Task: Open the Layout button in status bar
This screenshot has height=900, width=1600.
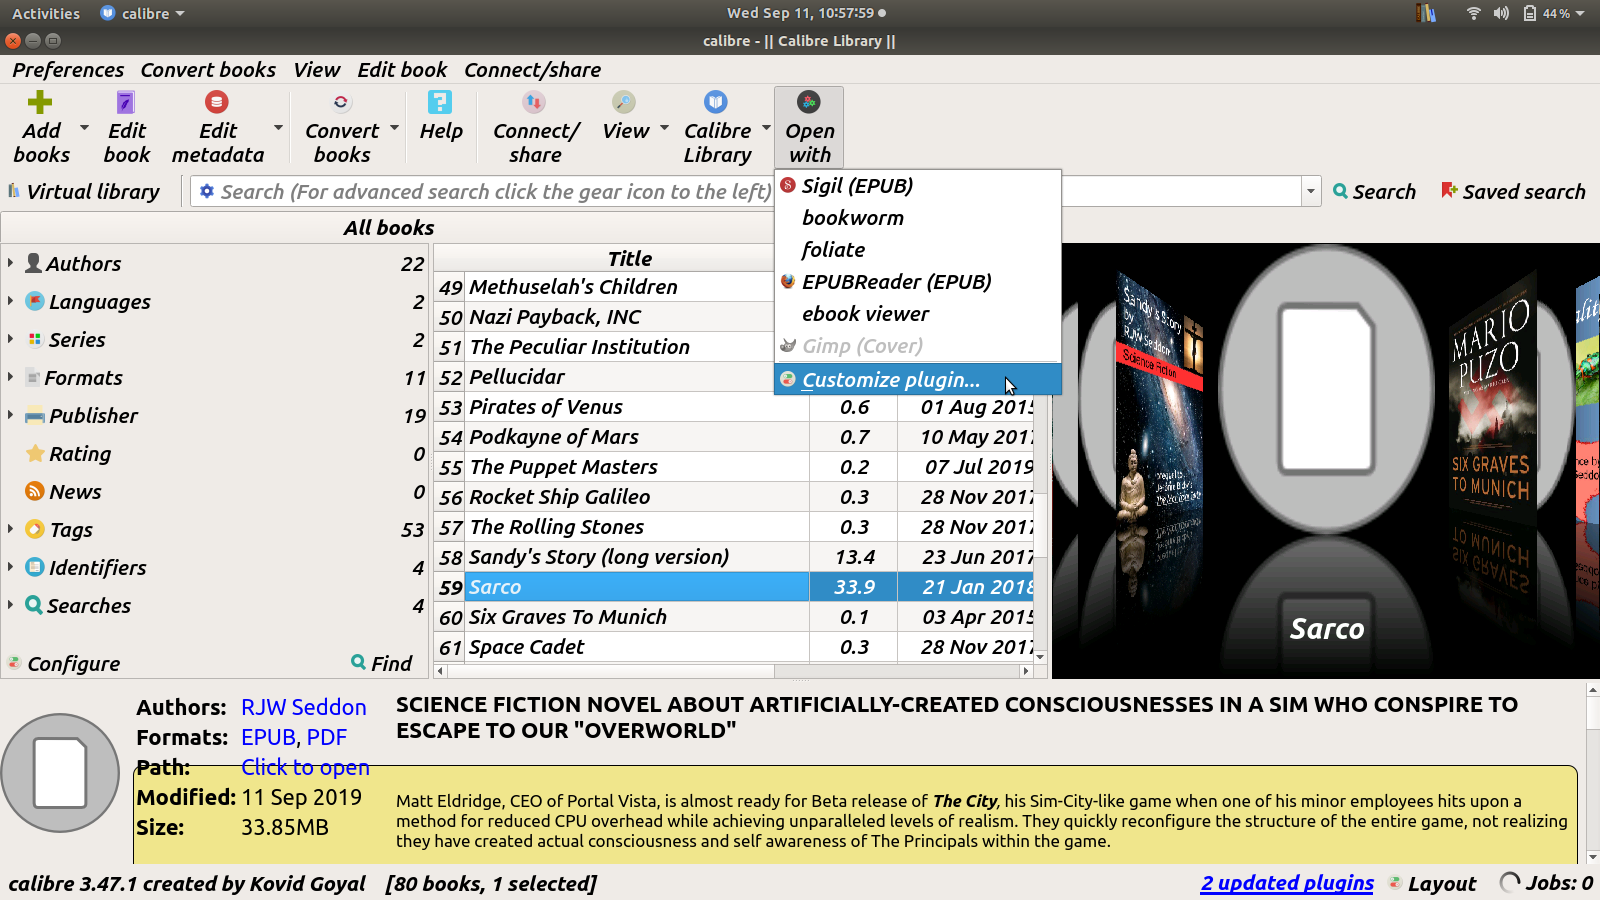Action: [x=1432, y=883]
